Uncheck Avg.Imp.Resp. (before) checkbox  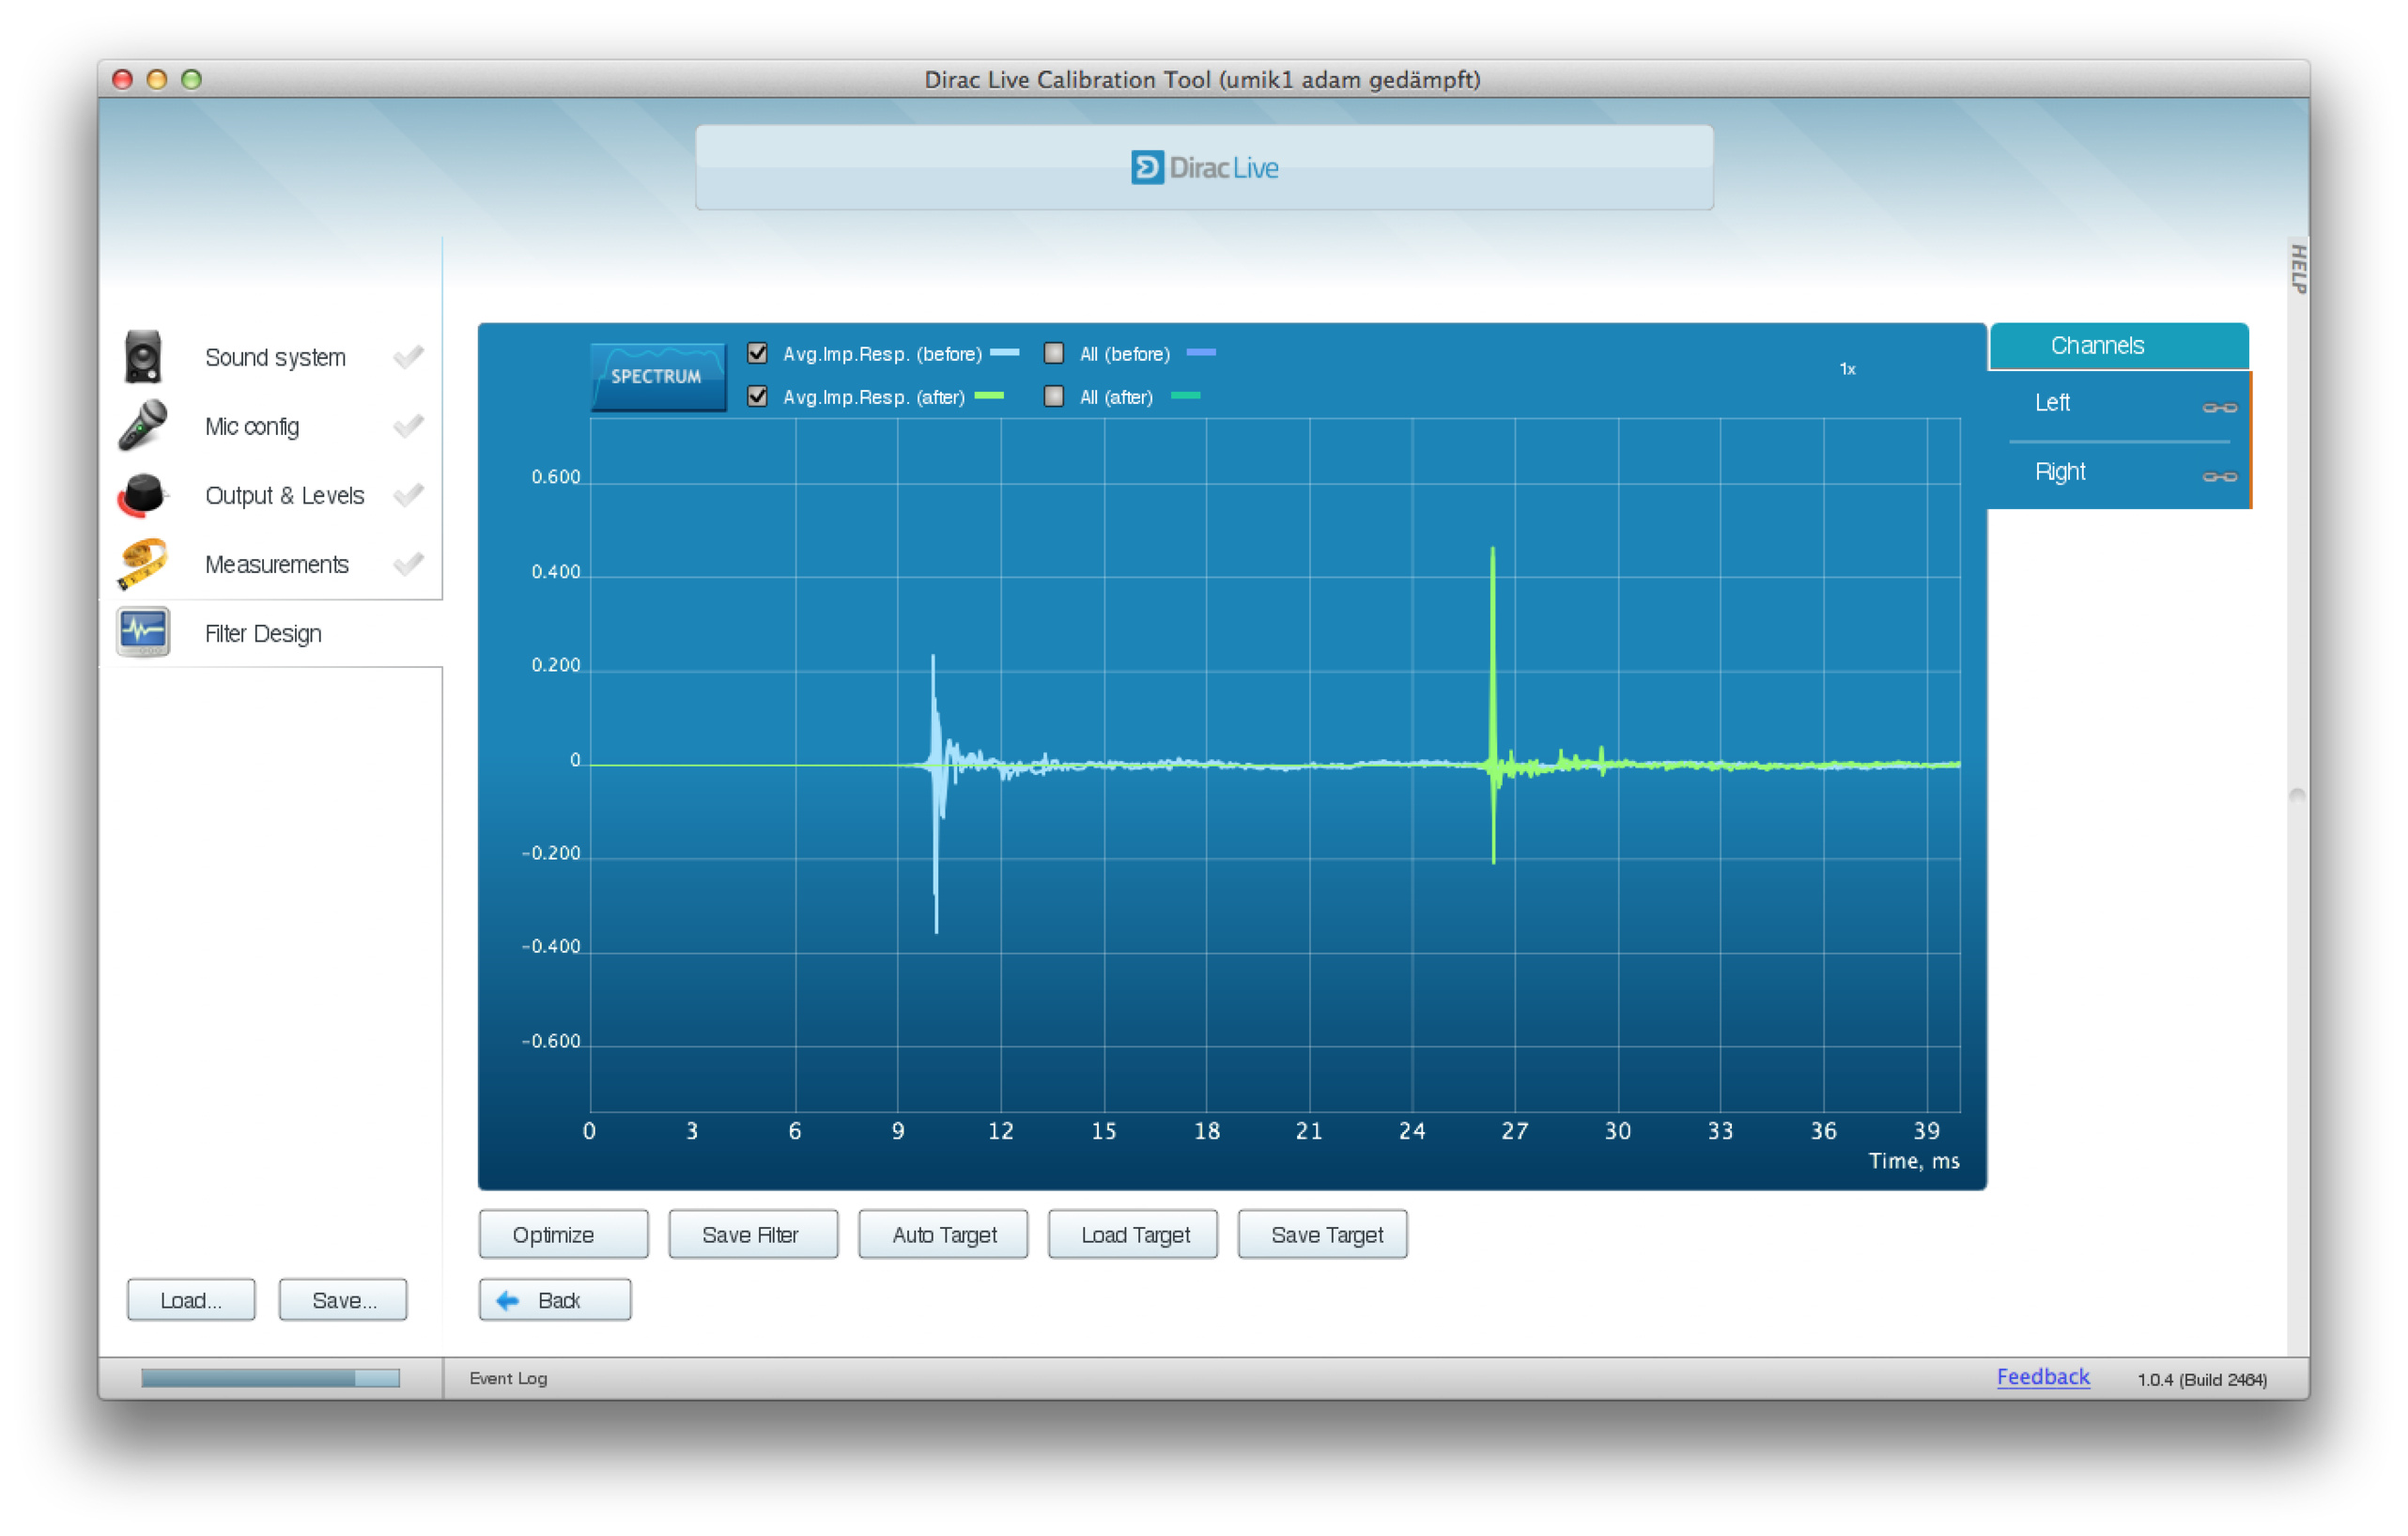pyautogui.click(x=757, y=353)
